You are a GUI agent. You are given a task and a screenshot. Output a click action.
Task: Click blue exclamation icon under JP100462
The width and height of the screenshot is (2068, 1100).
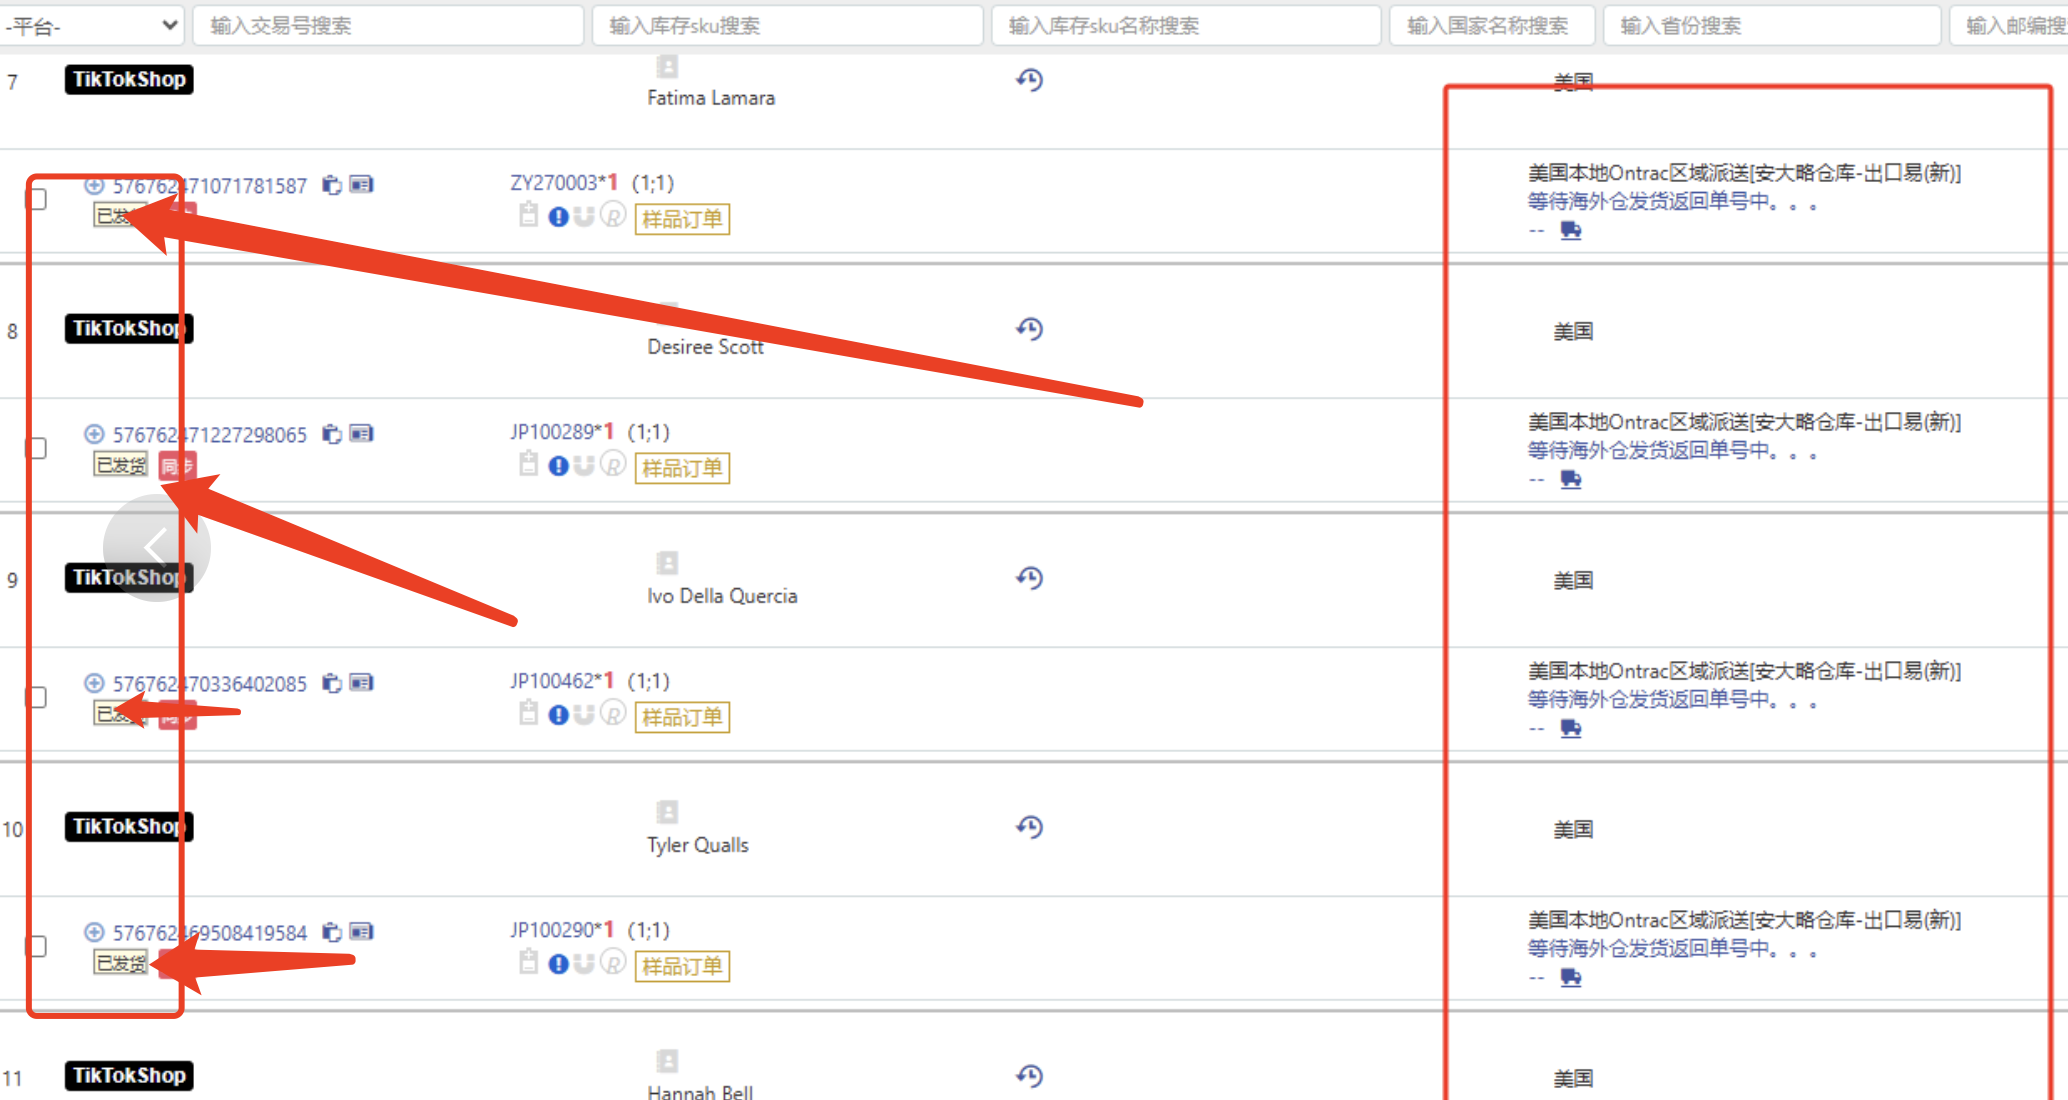[559, 715]
